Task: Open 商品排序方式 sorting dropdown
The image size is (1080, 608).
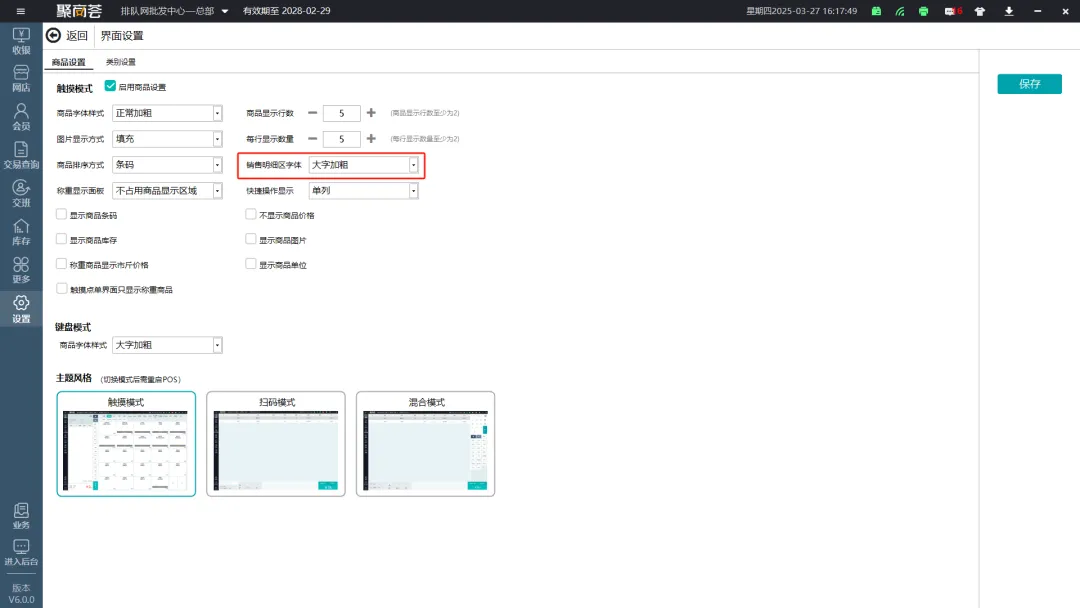Action: click(217, 165)
